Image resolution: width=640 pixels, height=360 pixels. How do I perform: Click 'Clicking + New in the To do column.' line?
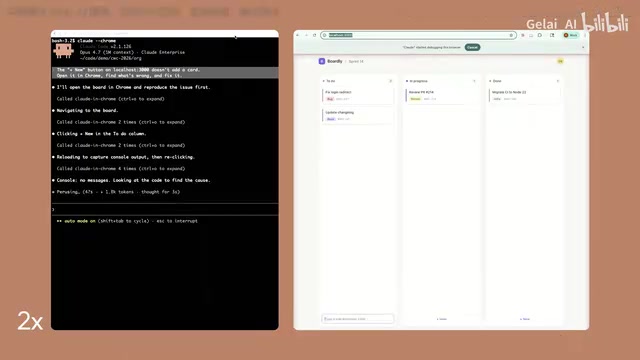tap(101, 134)
